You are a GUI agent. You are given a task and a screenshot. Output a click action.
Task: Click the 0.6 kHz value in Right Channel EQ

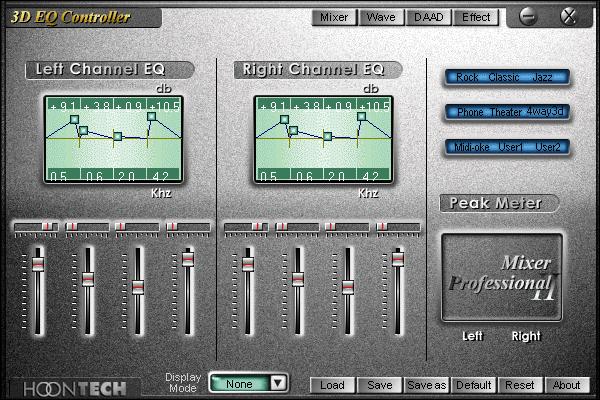pyautogui.click(x=307, y=174)
